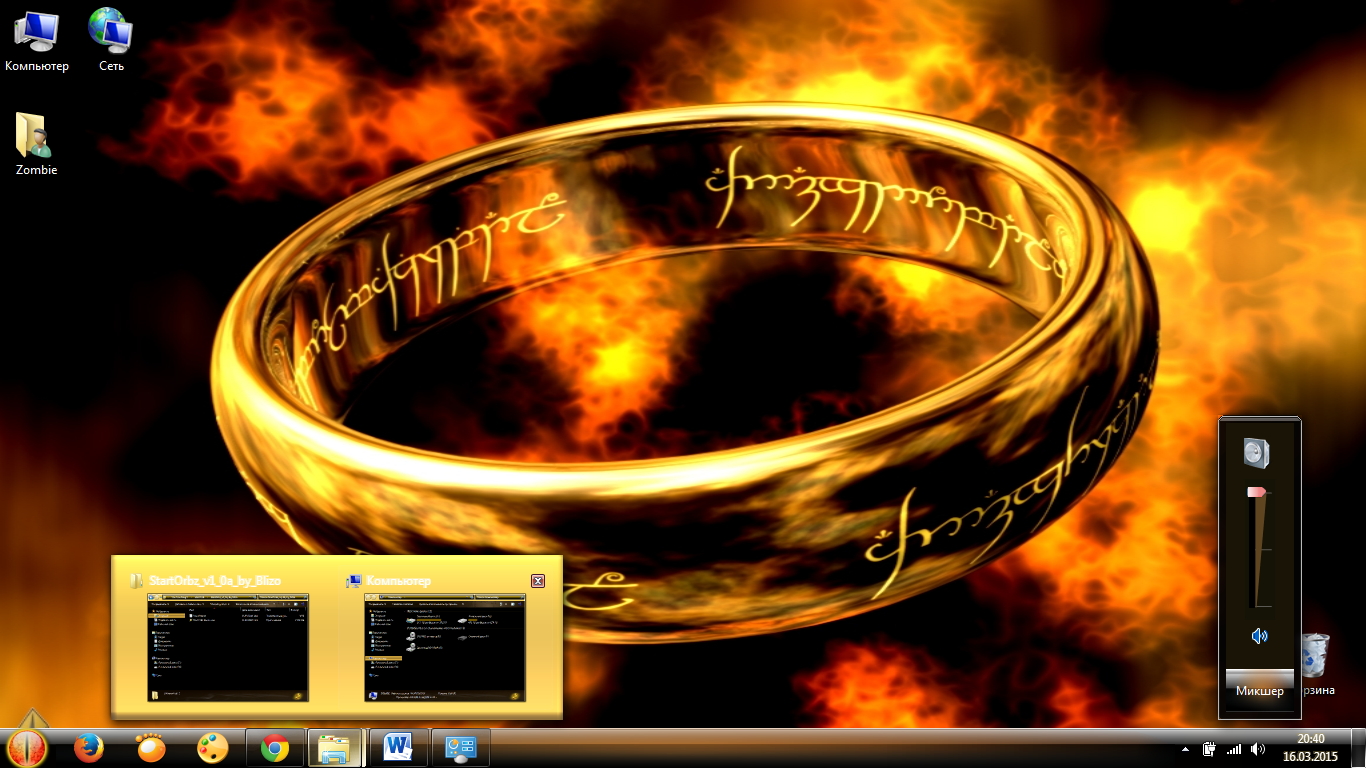Open the paint palette taskbar icon

point(213,748)
